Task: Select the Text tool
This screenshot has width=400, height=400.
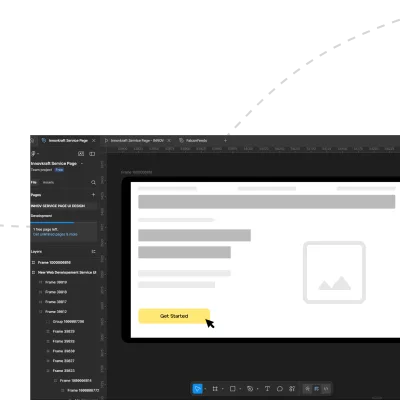Action: pos(267,389)
